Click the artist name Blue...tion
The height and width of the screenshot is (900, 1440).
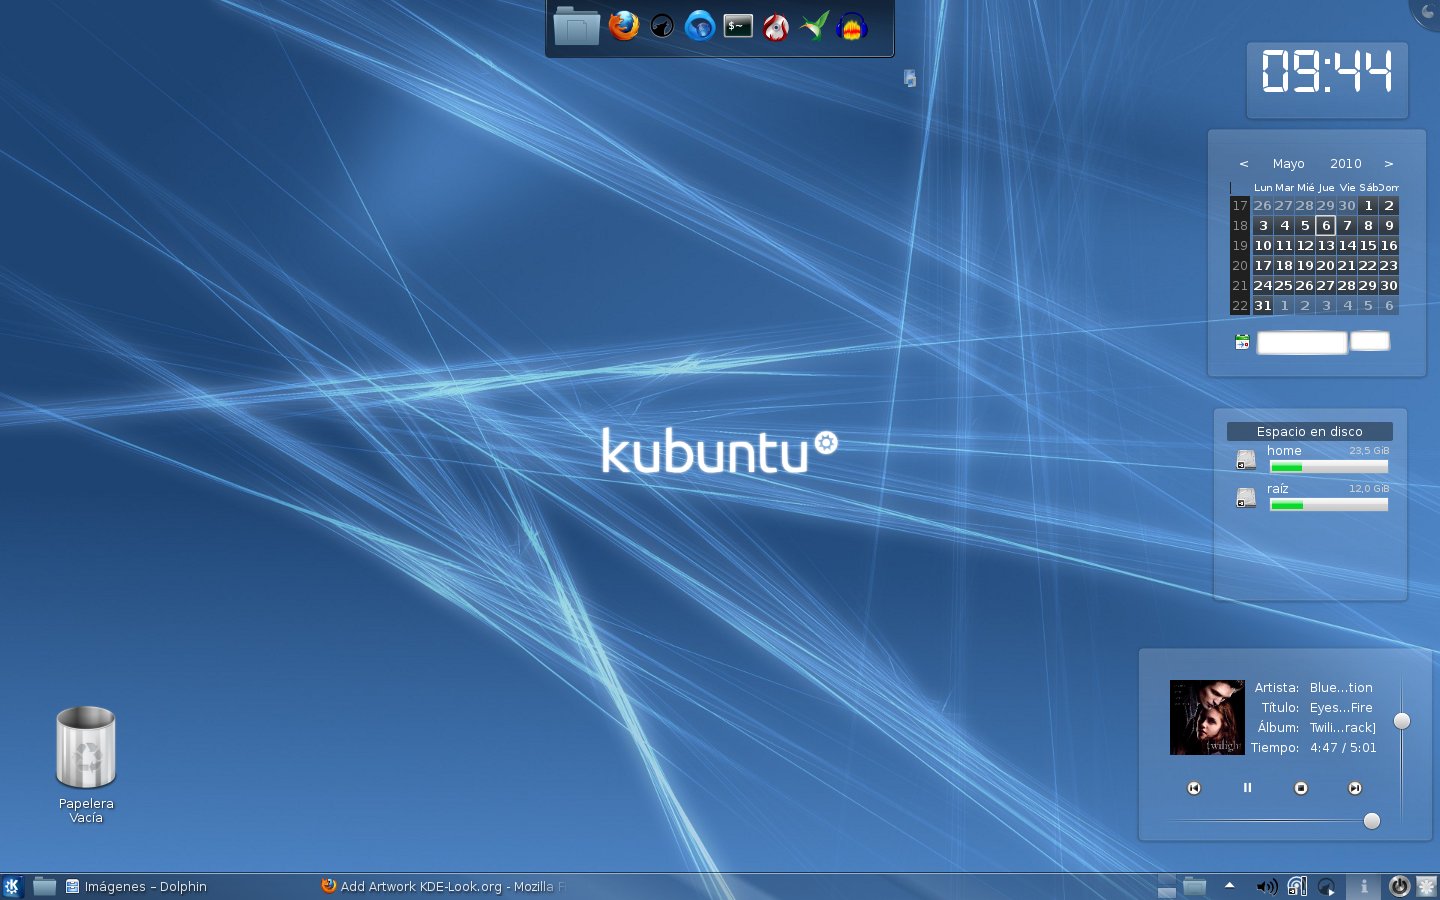[x=1341, y=687]
